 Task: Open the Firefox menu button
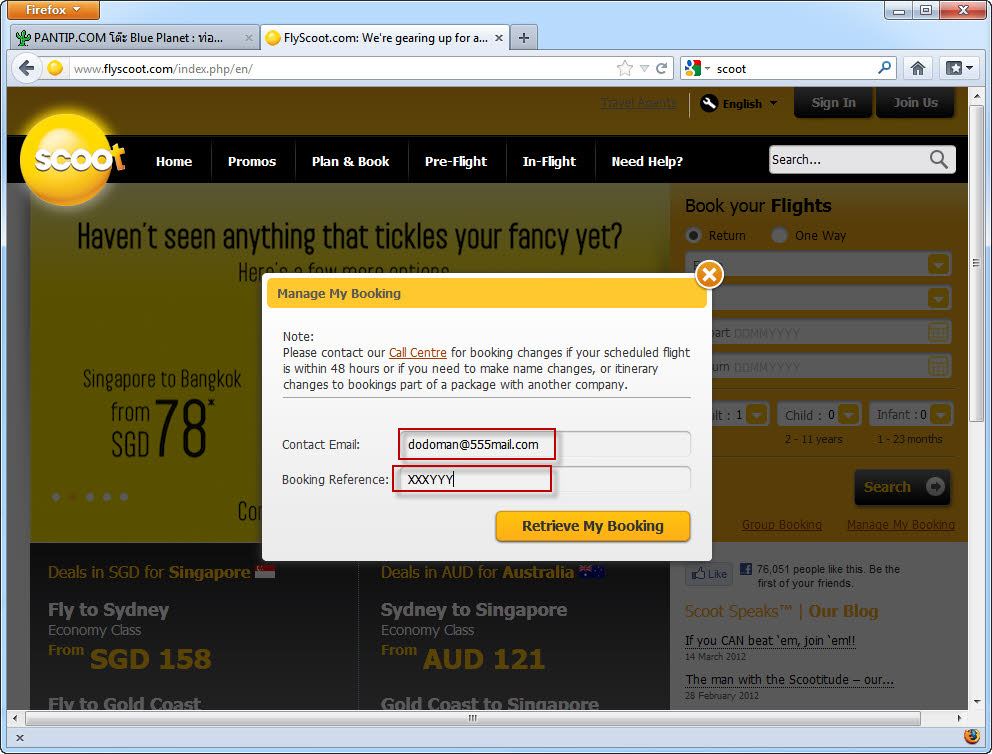pos(53,9)
